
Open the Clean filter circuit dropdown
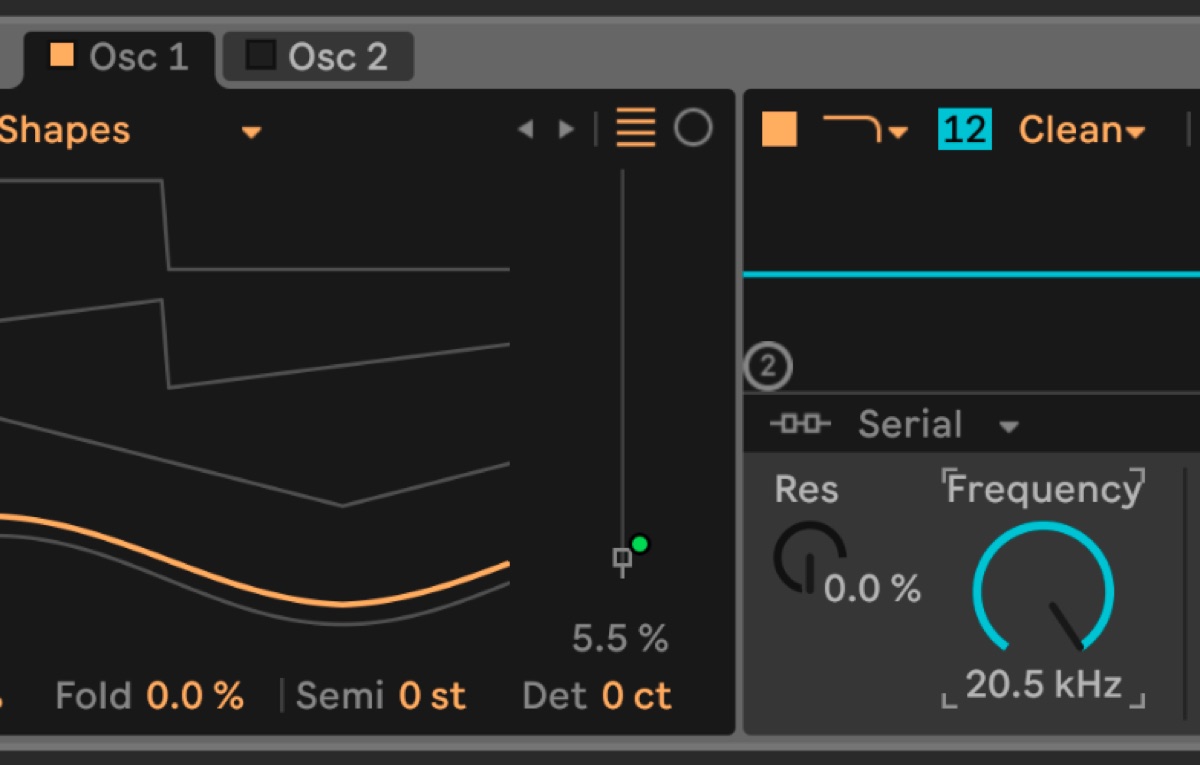click(x=1082, y=130)
